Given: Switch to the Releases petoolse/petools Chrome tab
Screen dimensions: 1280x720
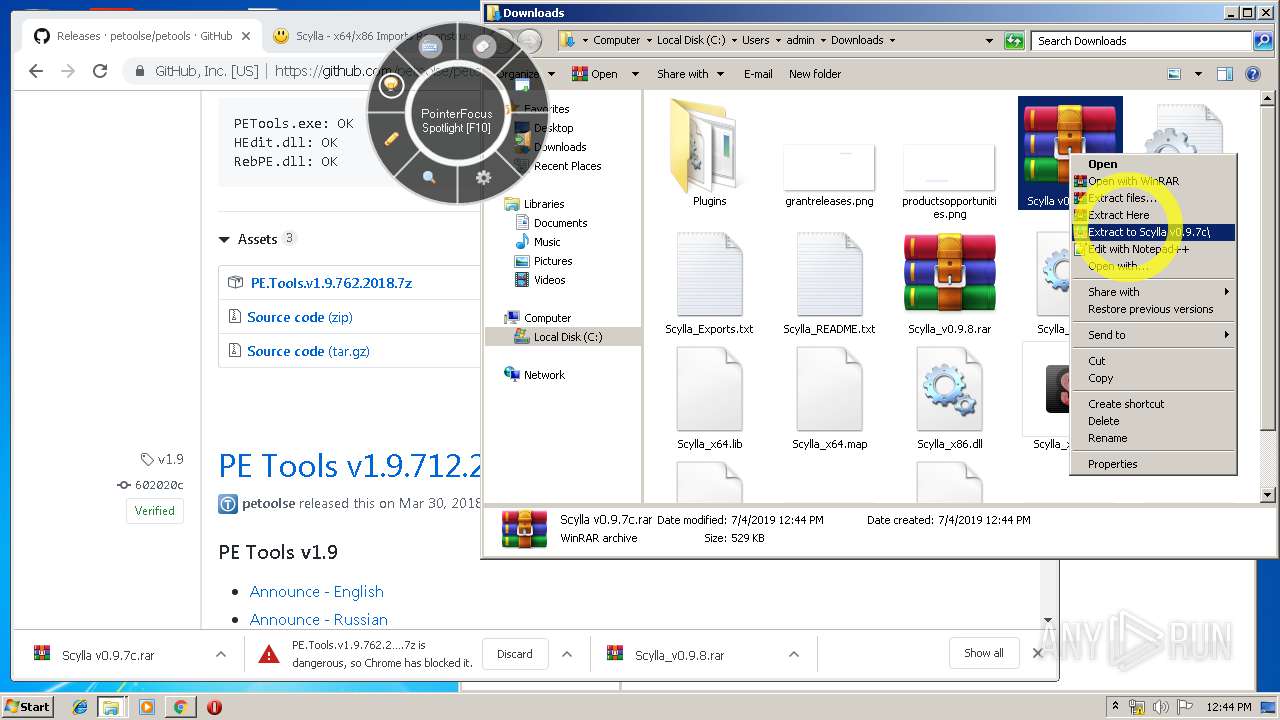Looking at the screenshot, I should coord(142,36).
